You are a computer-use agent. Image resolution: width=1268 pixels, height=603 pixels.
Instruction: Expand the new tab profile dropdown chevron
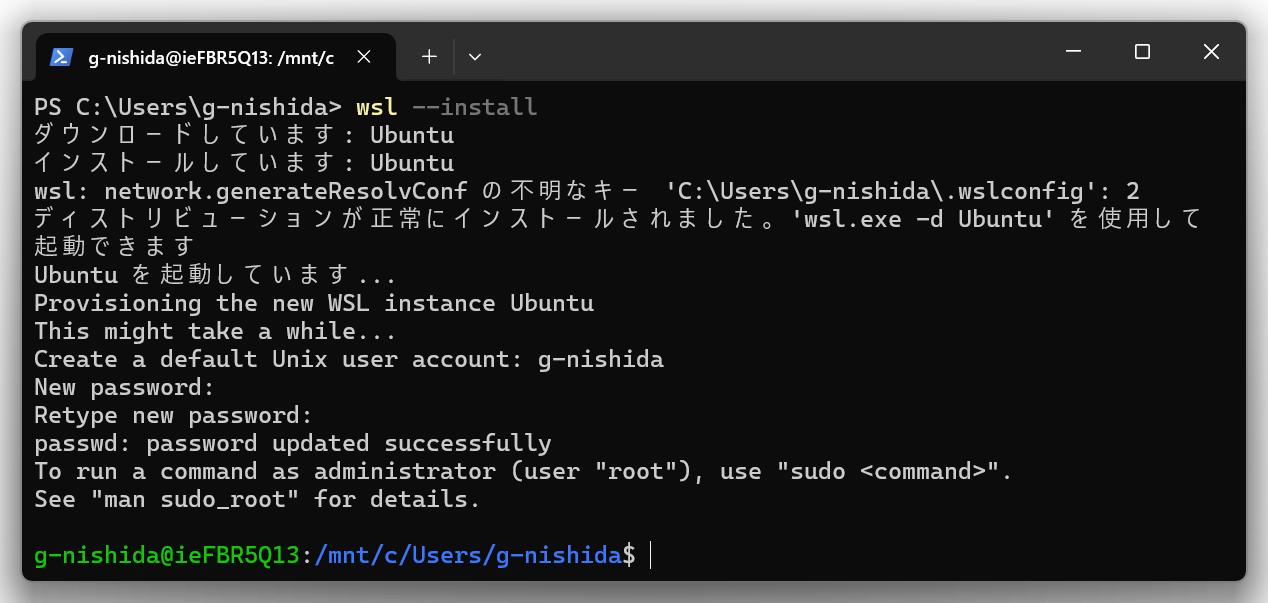tap(475, 57)
